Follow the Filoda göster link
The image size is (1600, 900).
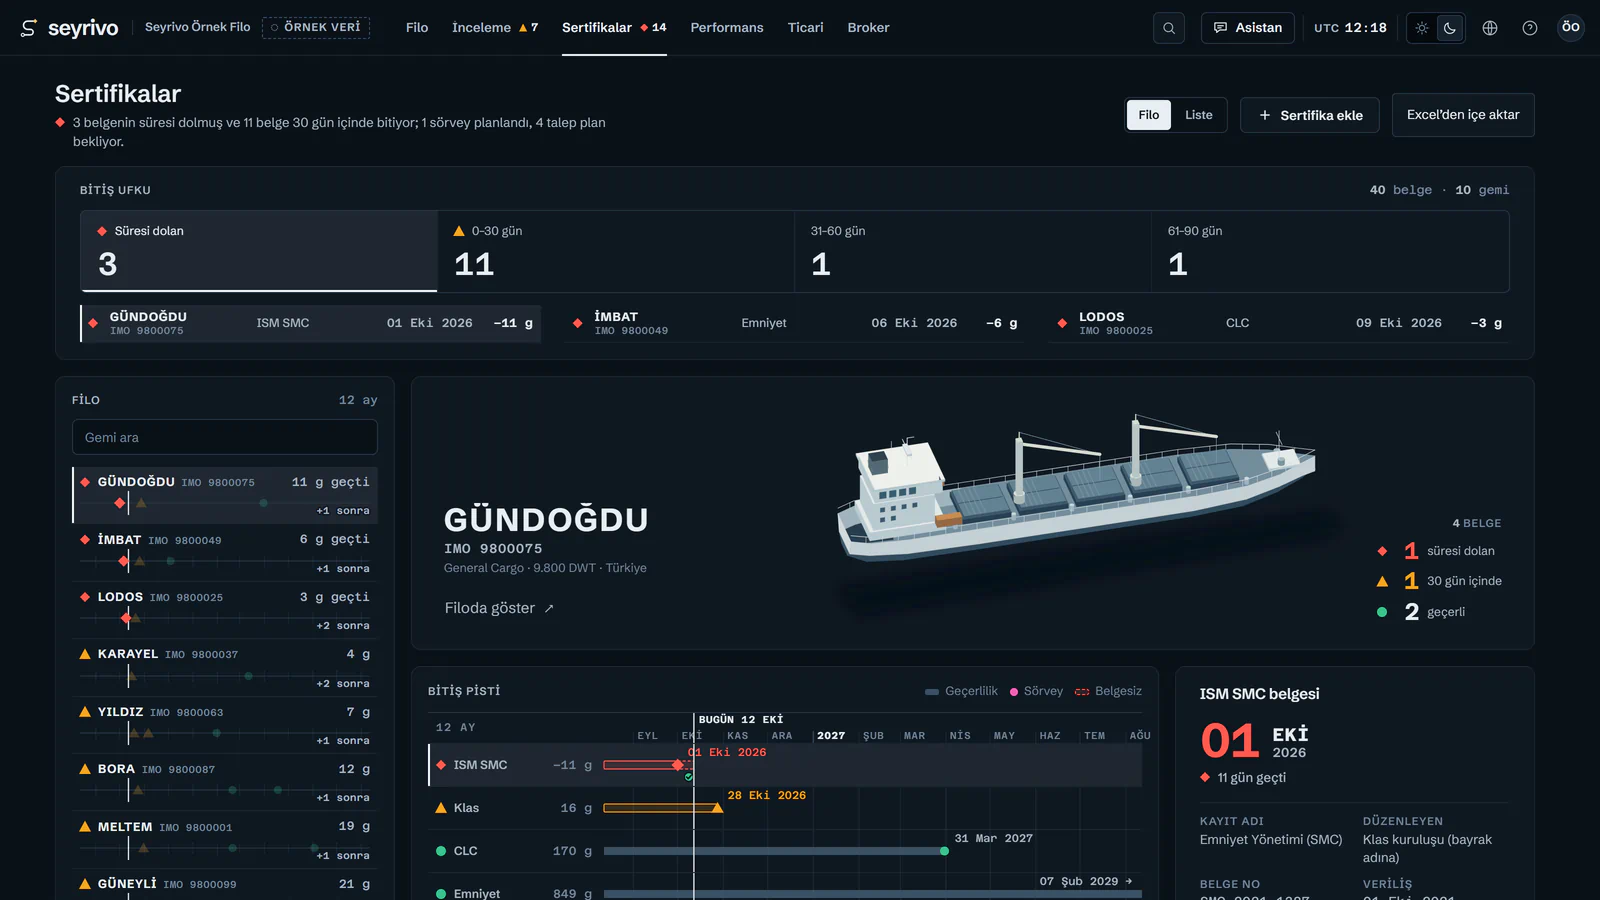tap(499, 608)
